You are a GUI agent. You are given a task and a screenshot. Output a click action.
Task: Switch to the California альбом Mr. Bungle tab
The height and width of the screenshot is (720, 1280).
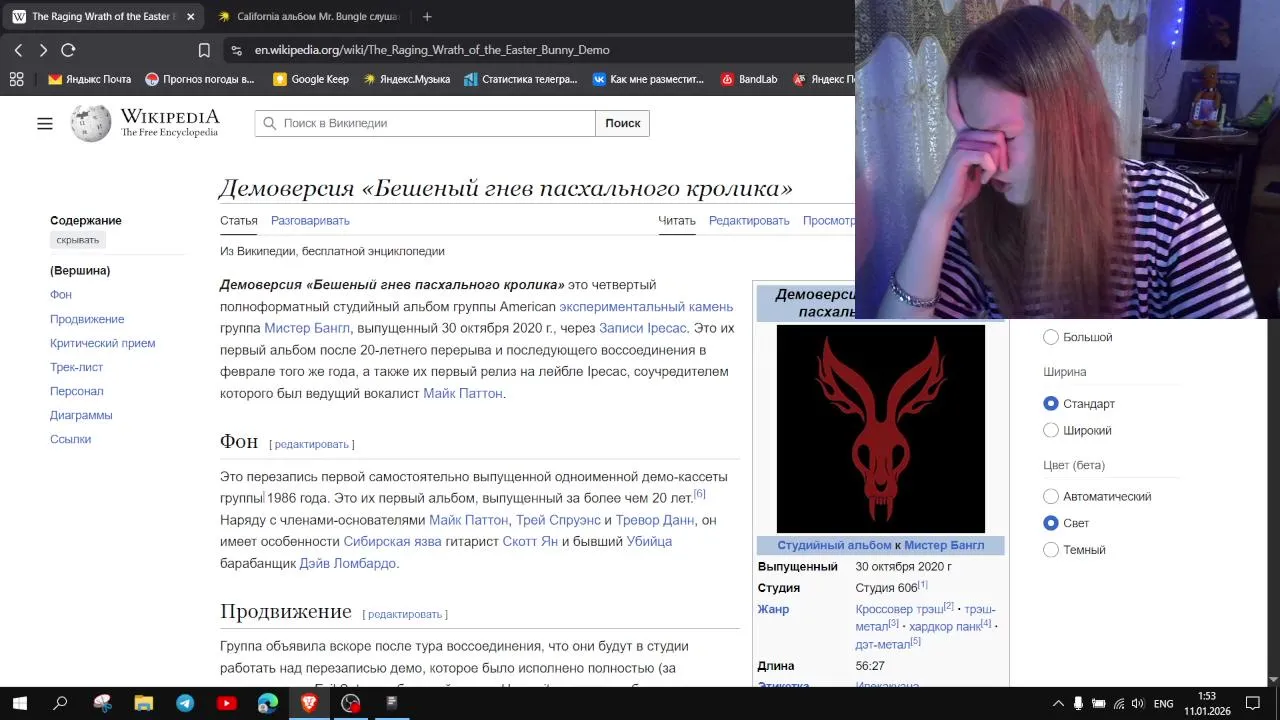point(308,17)
